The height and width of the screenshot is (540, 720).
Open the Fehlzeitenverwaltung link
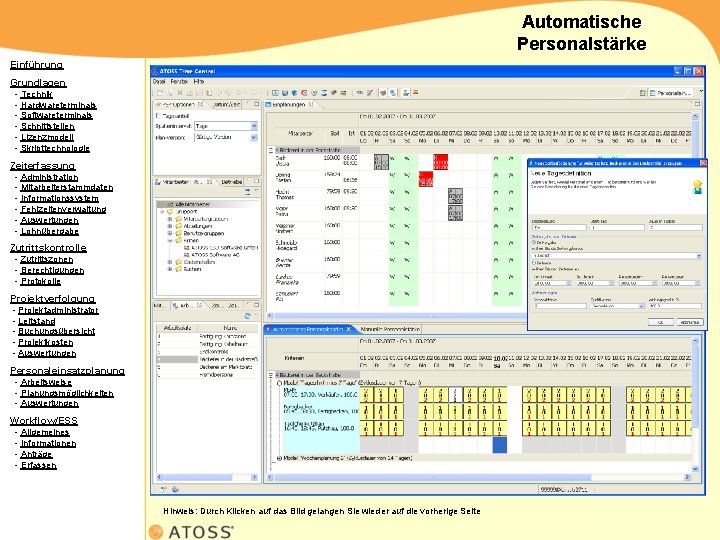tap(63, 209)
